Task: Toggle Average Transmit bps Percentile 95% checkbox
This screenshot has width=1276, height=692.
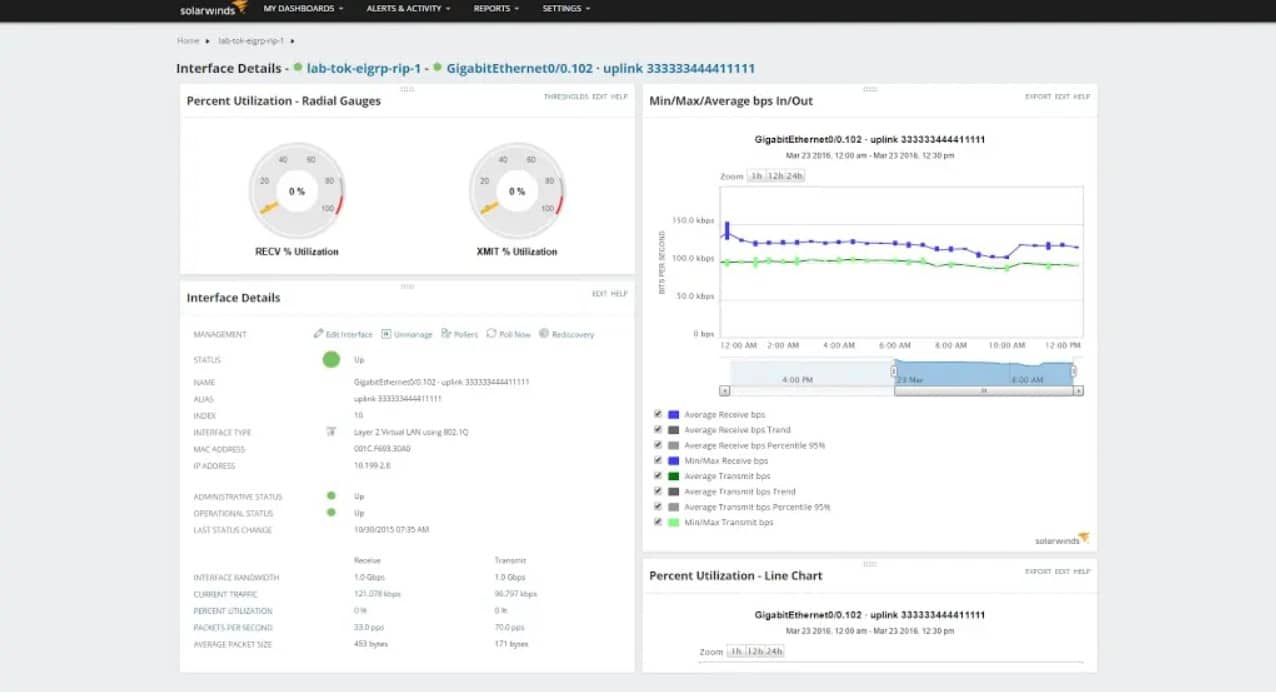Action: pyautogui.click(x=657, y=507)
